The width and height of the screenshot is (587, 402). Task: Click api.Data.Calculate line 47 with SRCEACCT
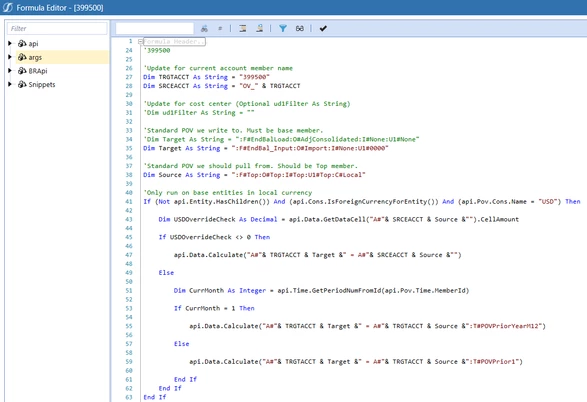pos(317,255)
